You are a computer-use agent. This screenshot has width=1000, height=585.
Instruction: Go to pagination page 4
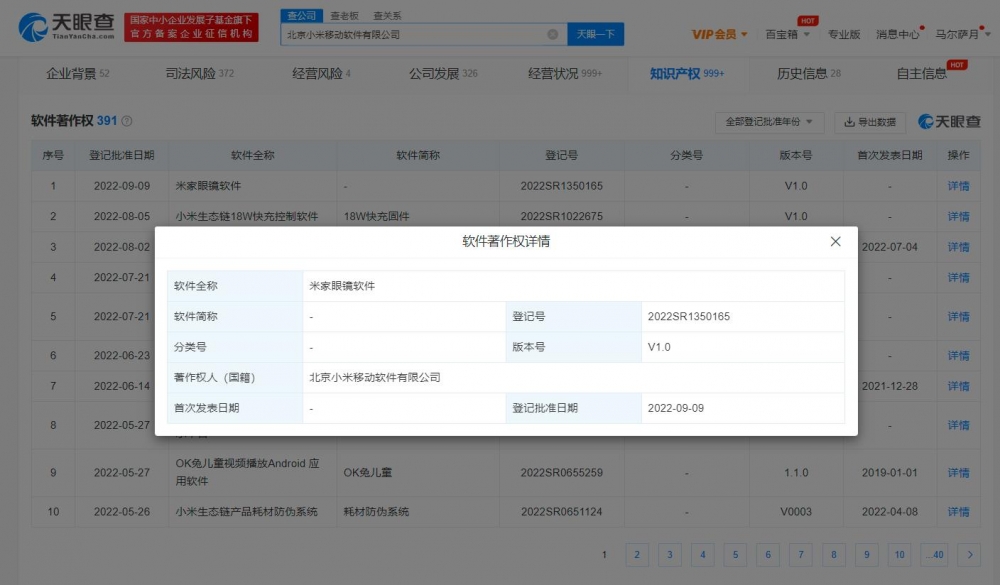(702, 555)
